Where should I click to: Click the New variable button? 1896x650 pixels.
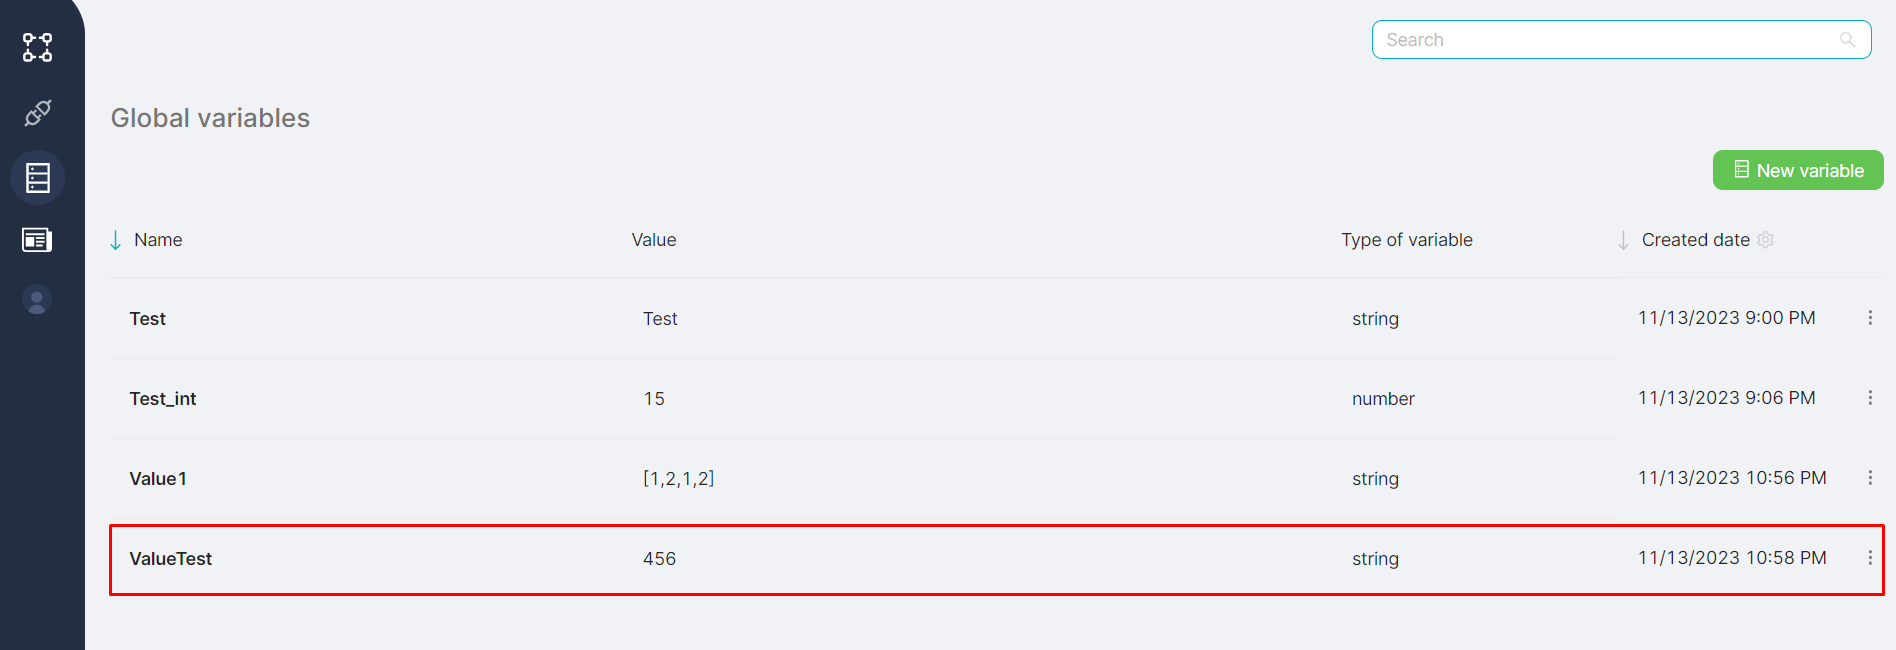click(1797, 170)
